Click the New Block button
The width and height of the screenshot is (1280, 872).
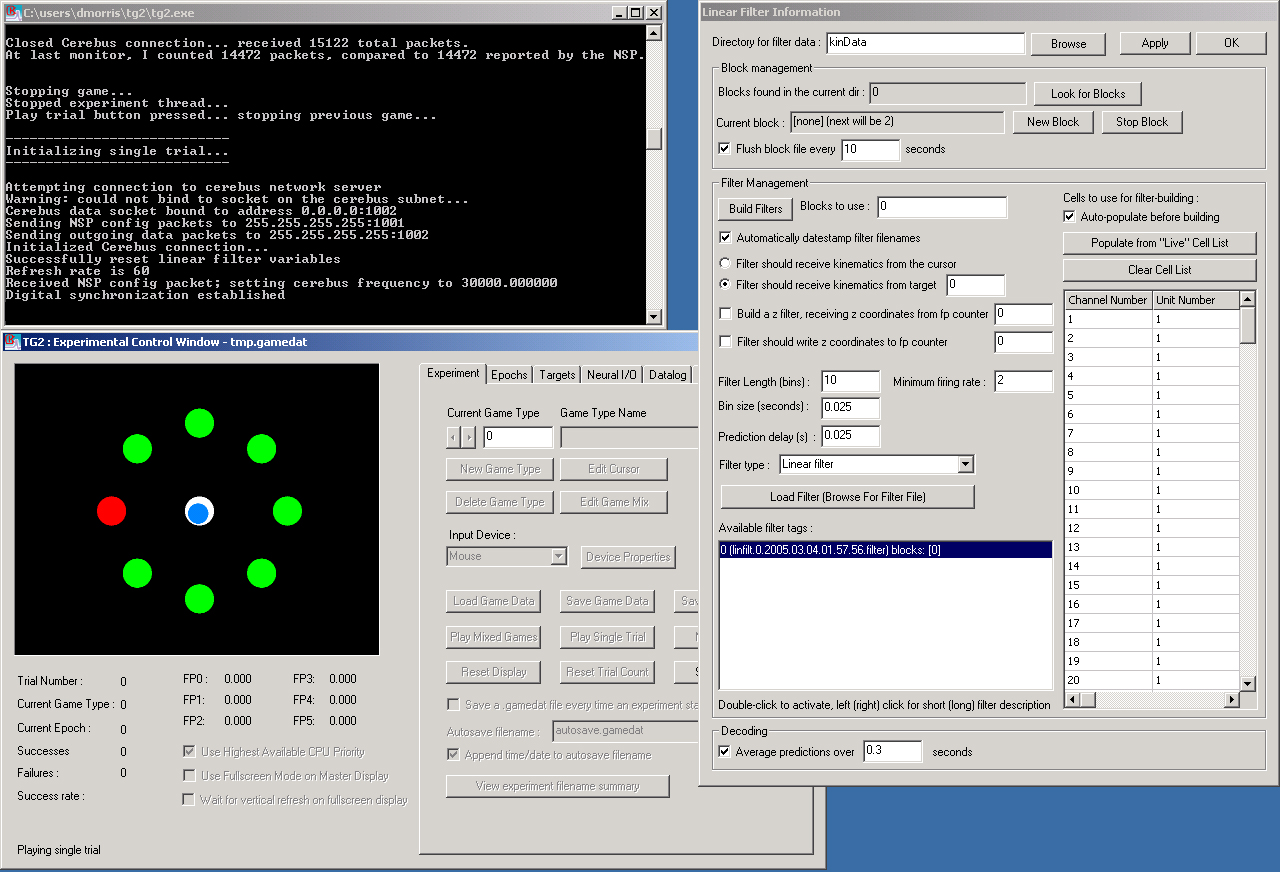[1053, 122]
